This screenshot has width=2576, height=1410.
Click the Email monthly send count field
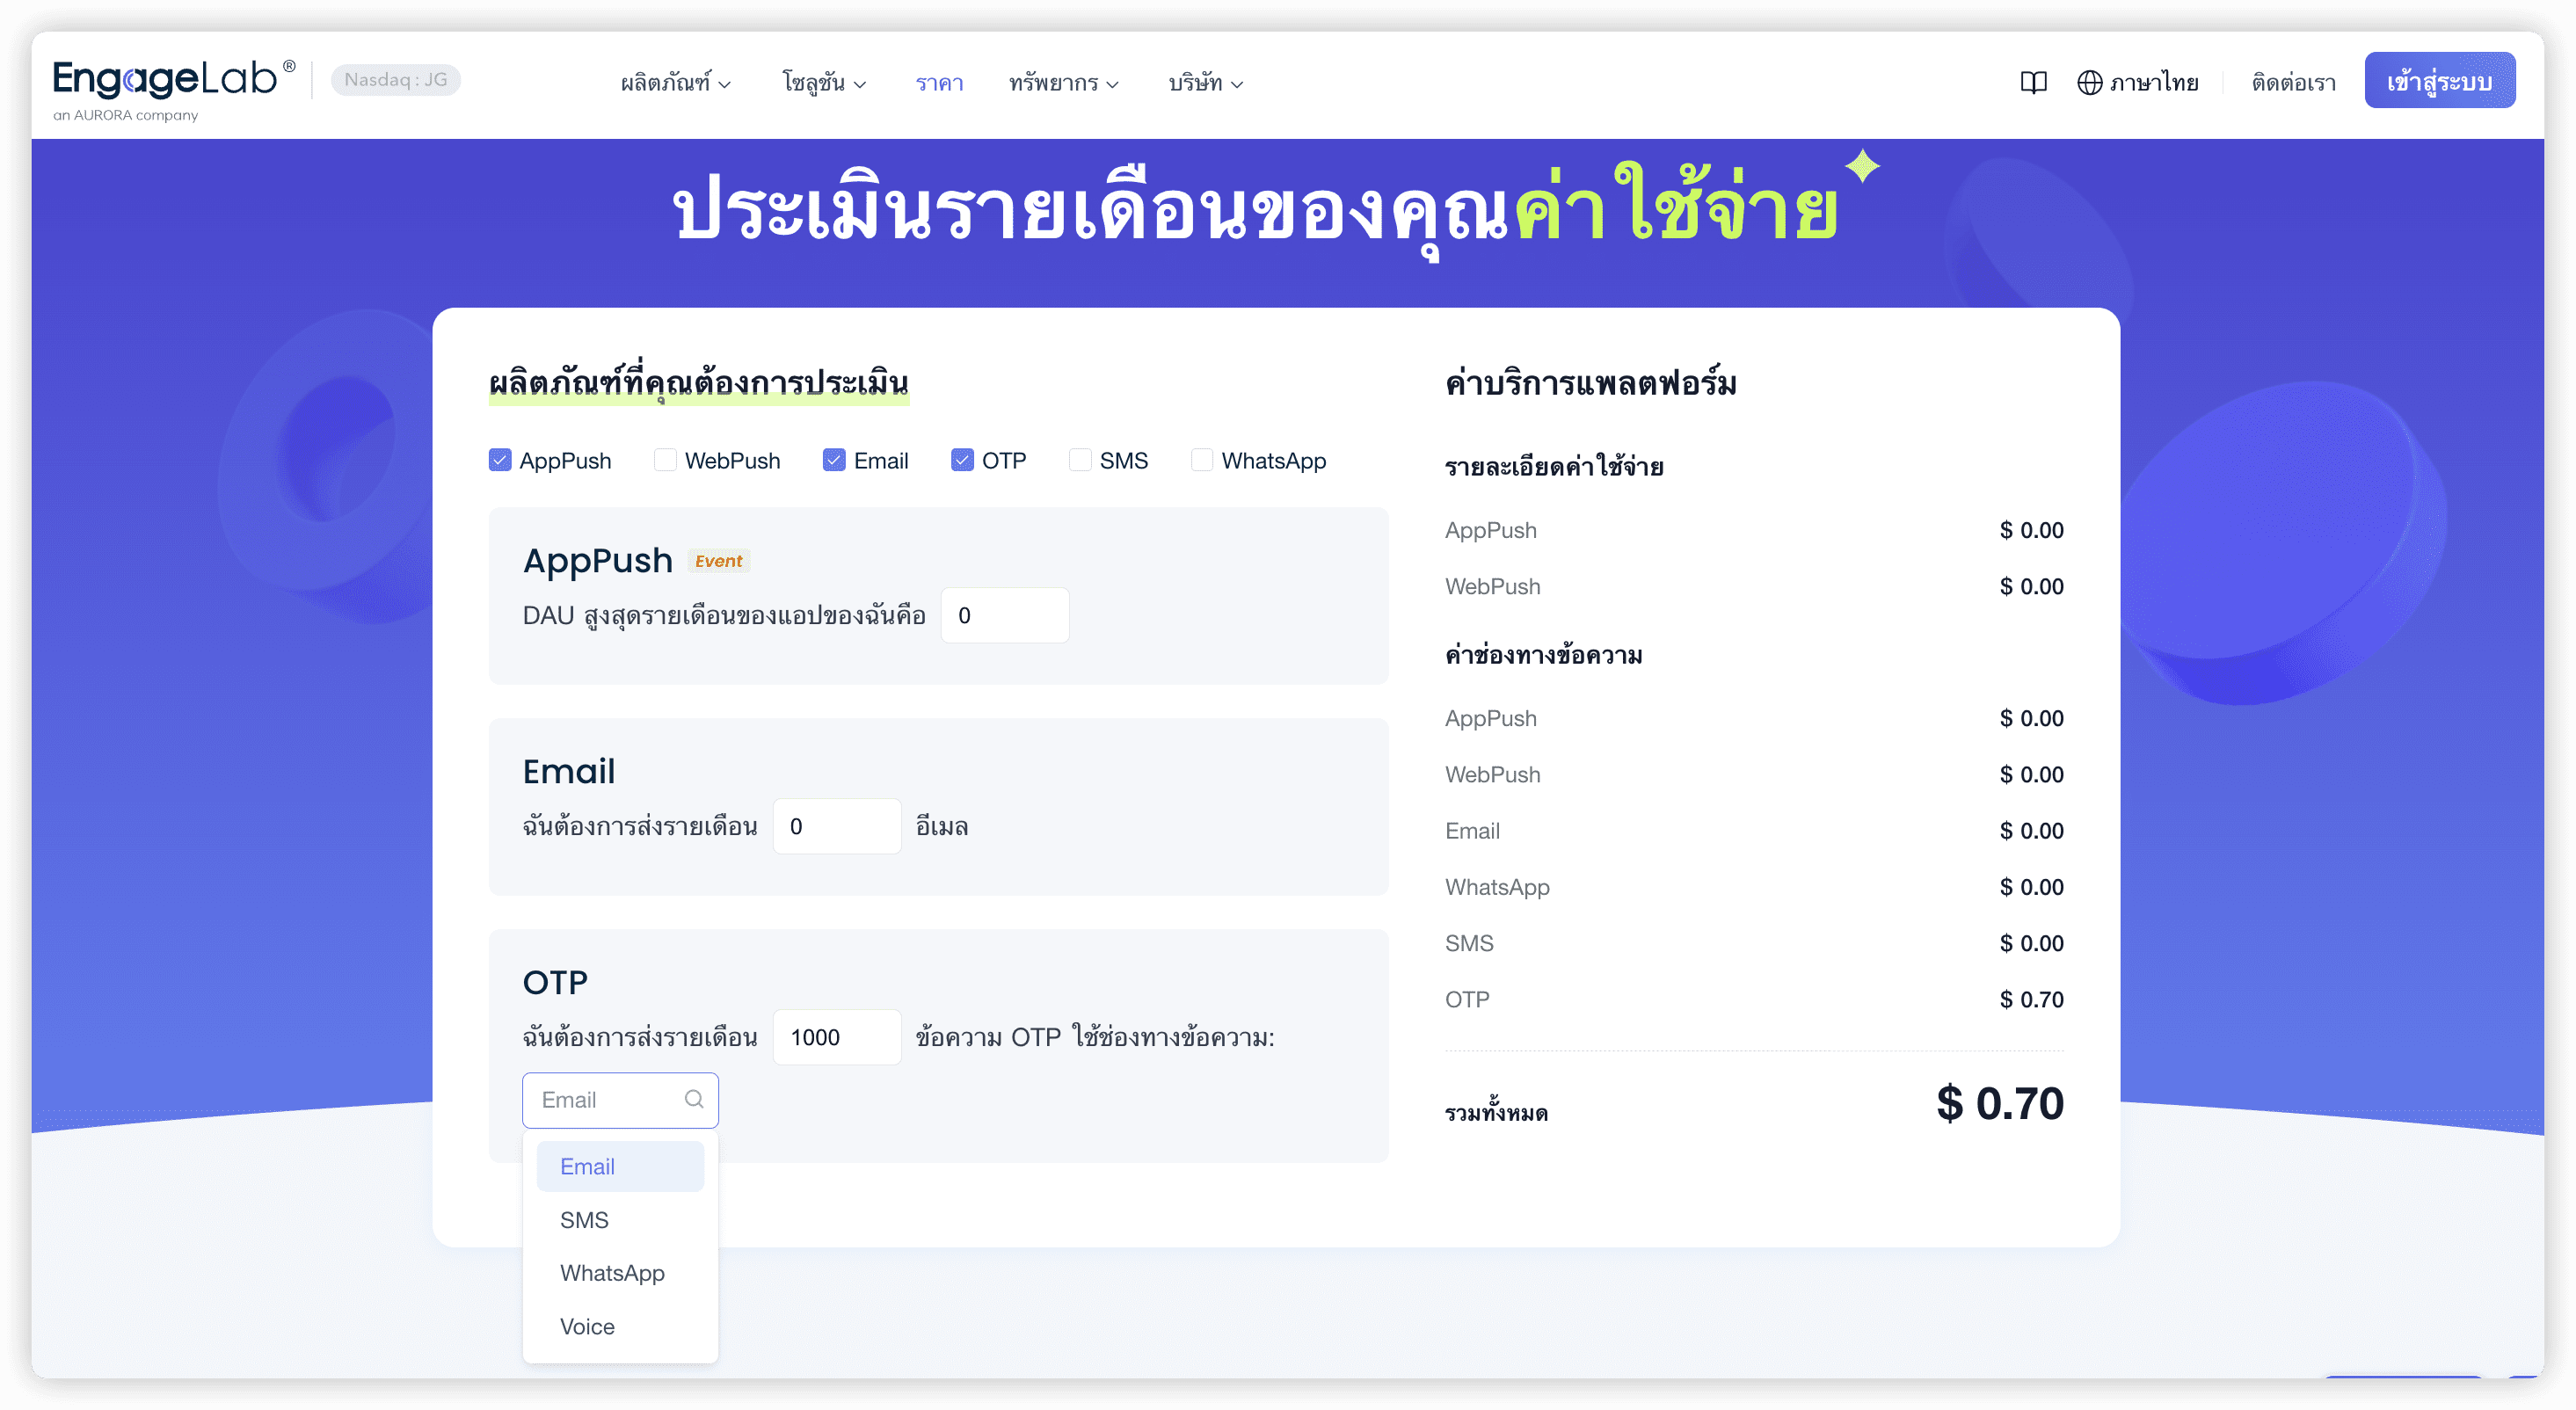pyautogui.click(x=837, y=826)
